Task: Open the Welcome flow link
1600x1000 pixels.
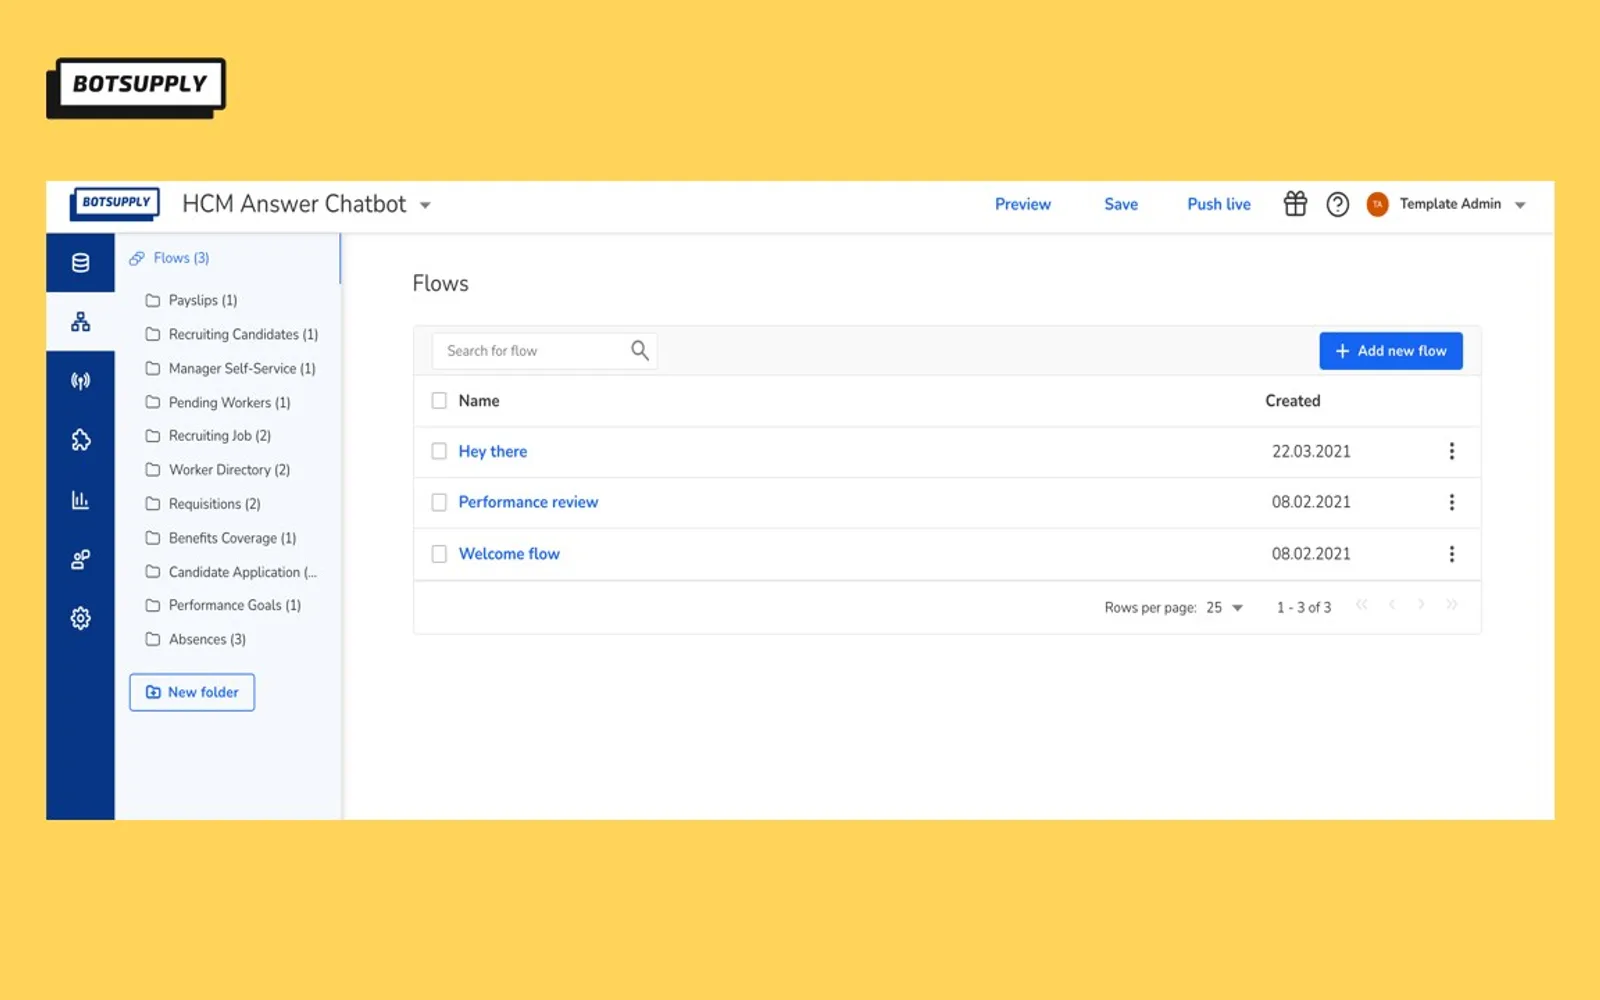Action: 509,554
